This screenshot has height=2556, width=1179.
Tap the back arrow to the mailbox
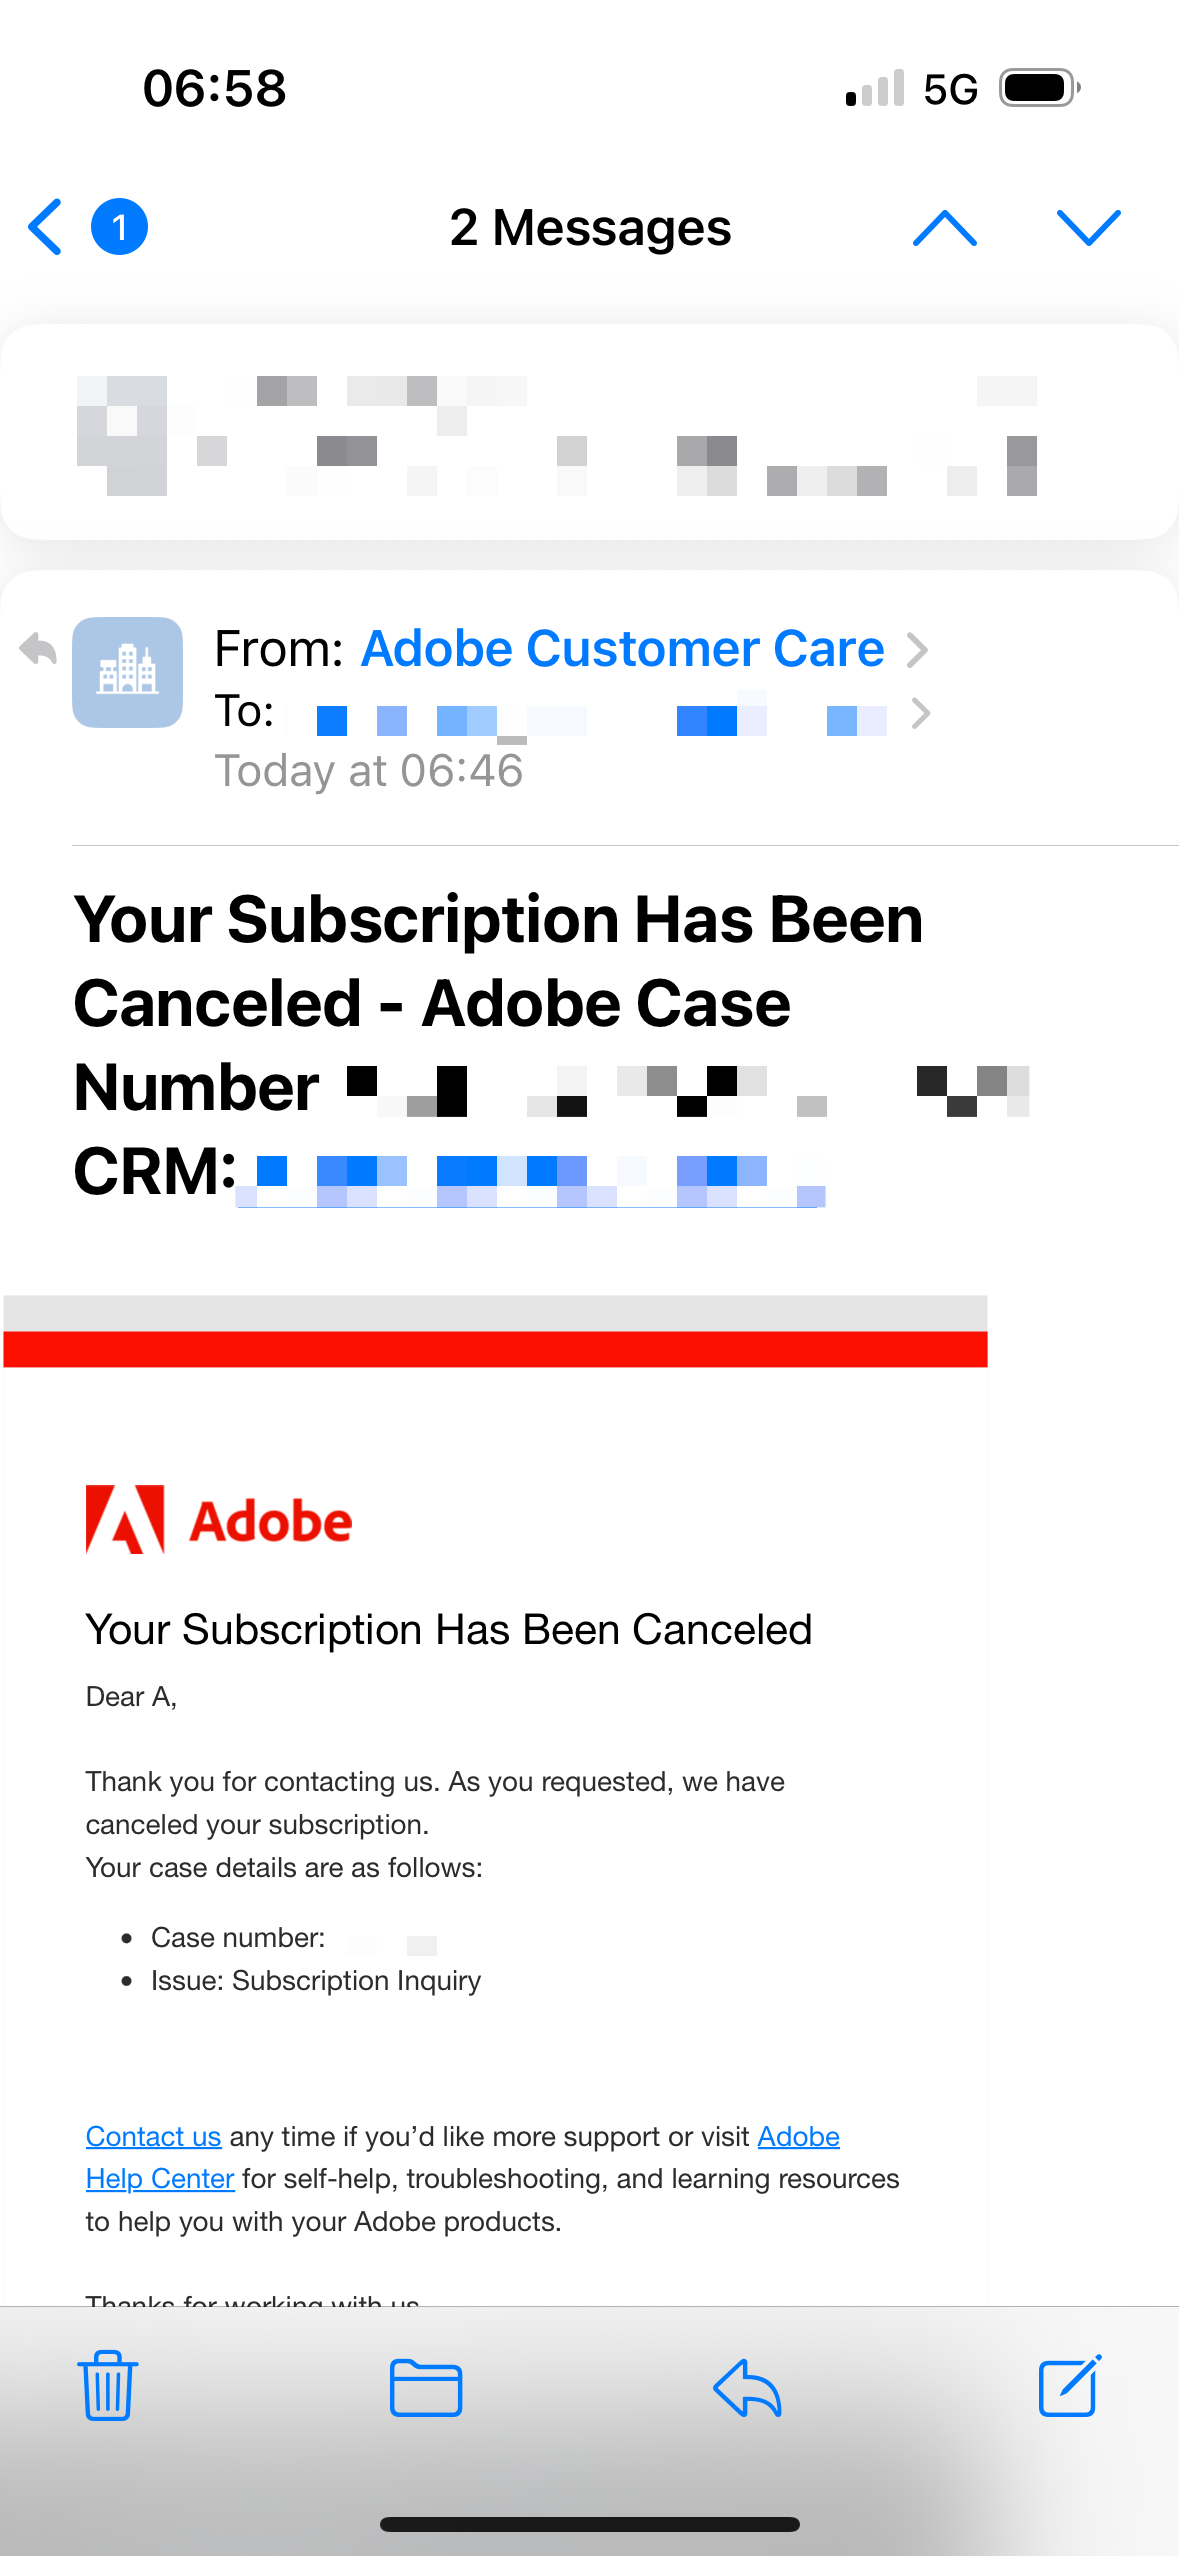[x=45, y=227]
